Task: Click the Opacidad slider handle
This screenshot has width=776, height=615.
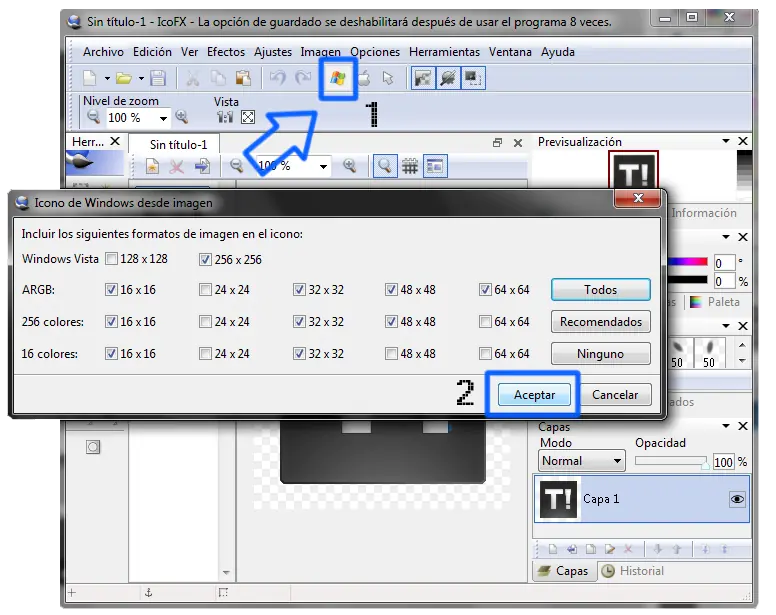Action: coord(705,464)
